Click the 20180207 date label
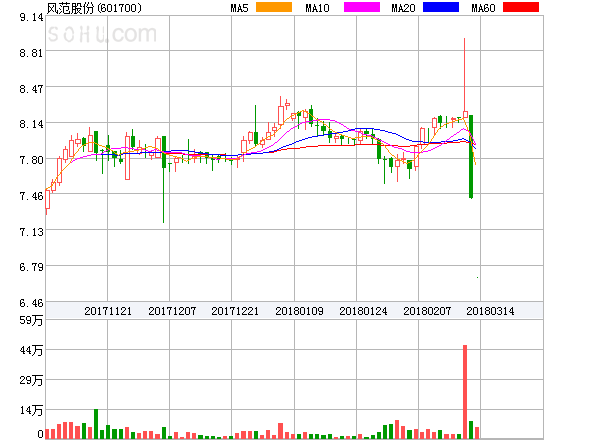This screenshot has width=600, height=440. (x=427, y=311)
